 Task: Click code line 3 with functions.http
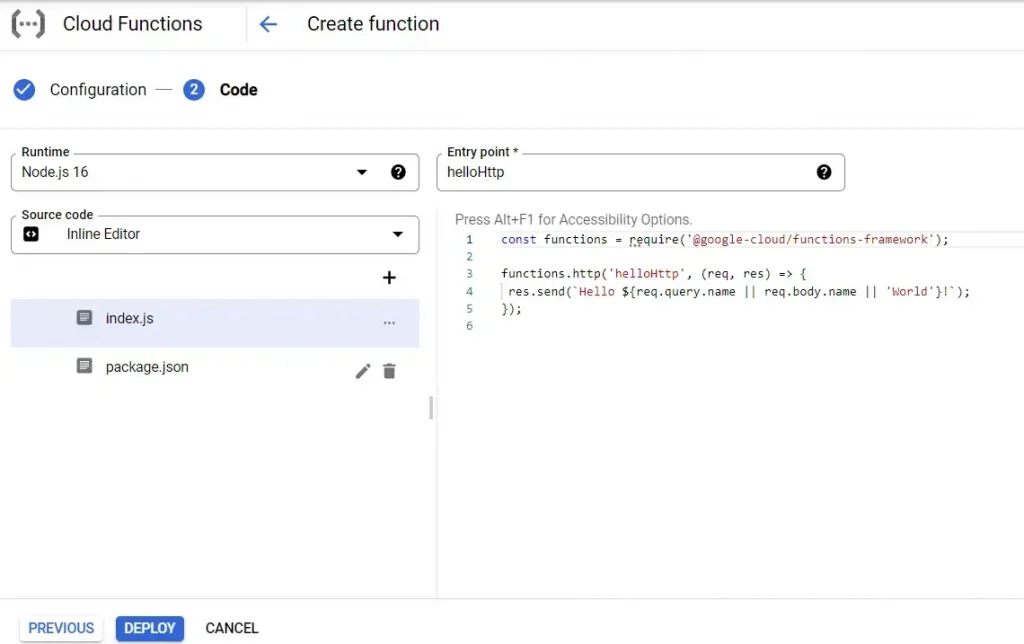tap(654, 274)
